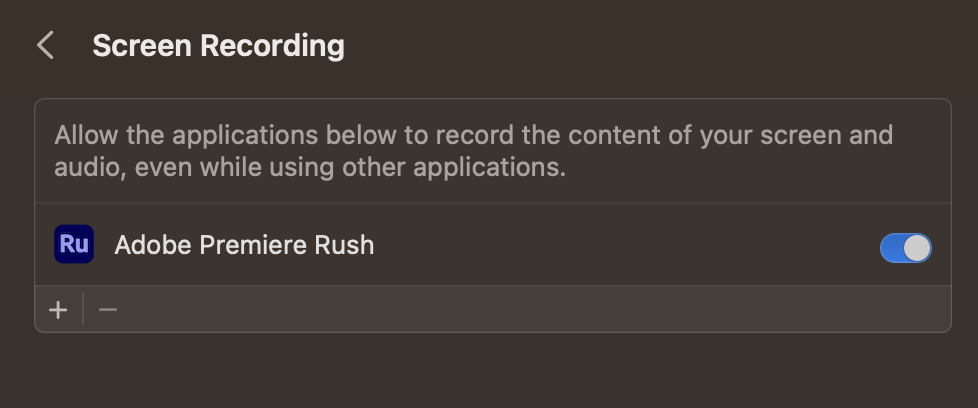The height and width of the screenshot is (408, 978).
Task: Click the divider between plus and minus
Action: pyautogui.click(x=83, y=309)
